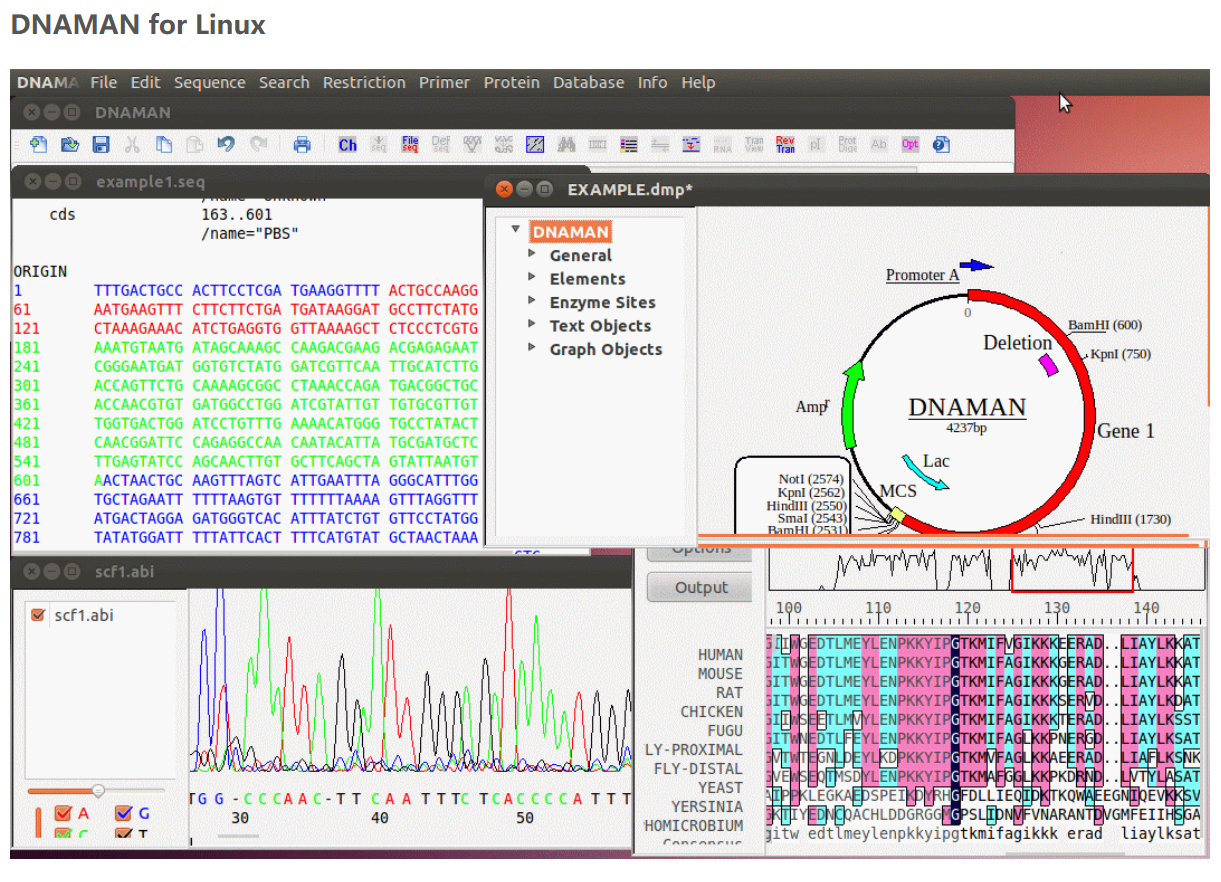Click the 'Def seq' toolbar icon
This screenshot has width=1221, height=882.
coord(441,145)
